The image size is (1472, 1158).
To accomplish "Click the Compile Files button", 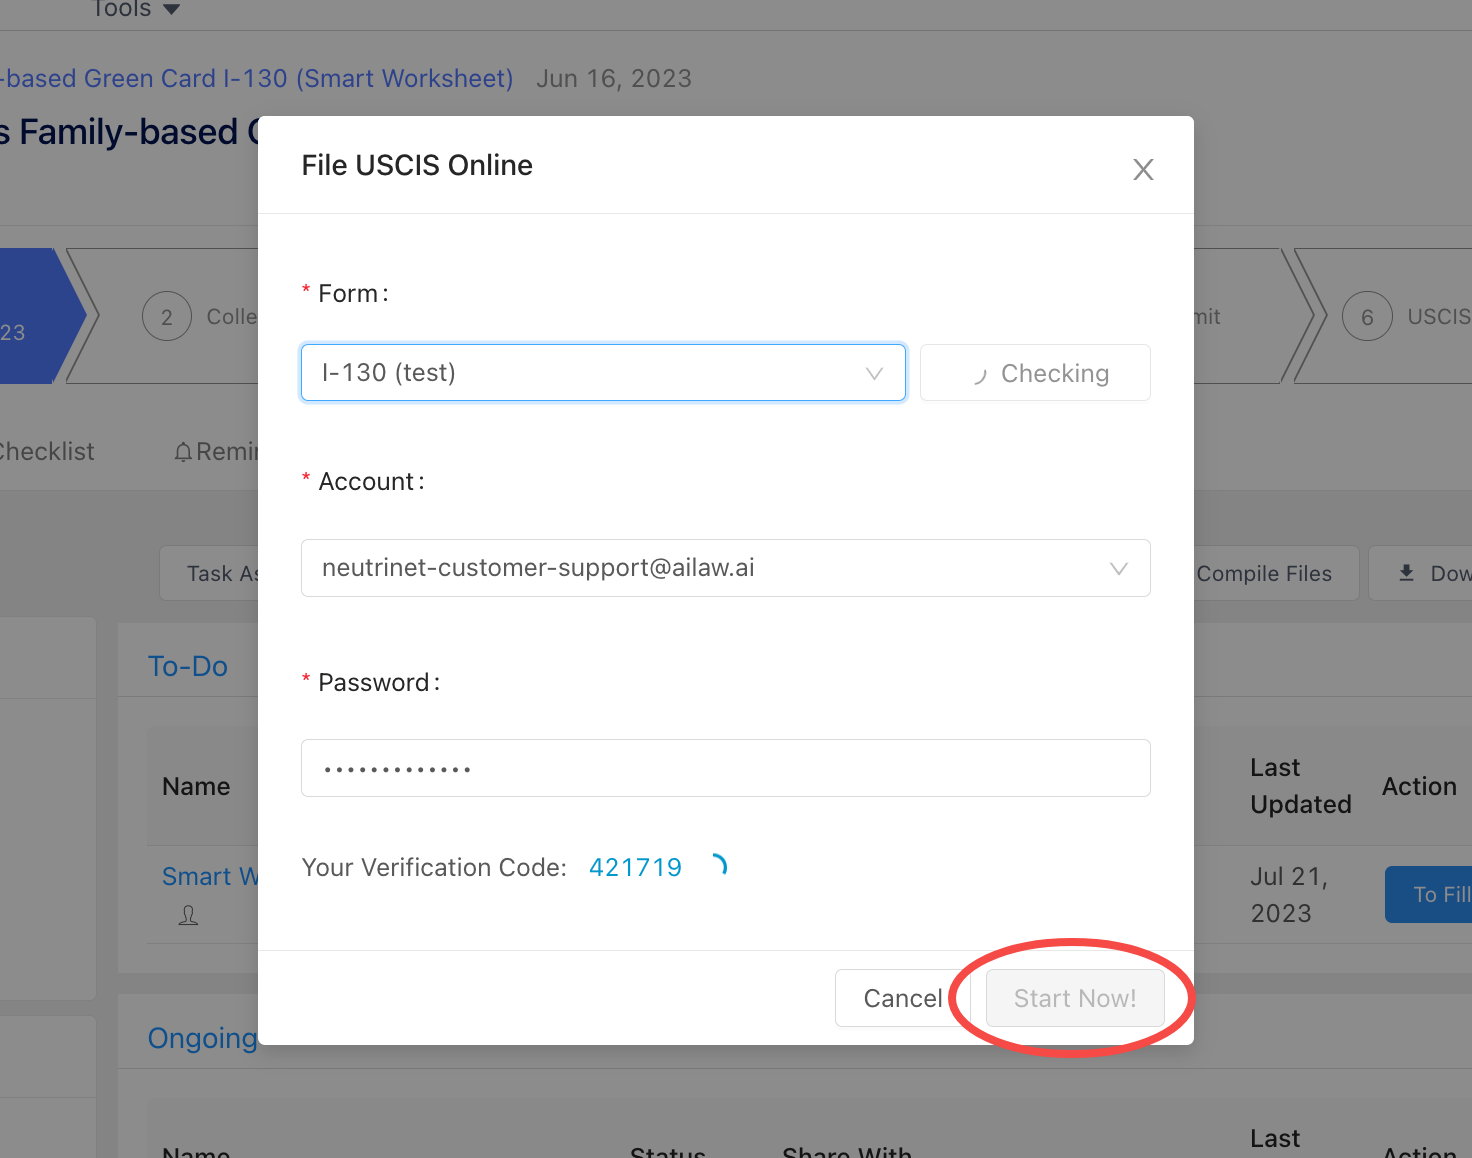I will (x=1264, y=573).
